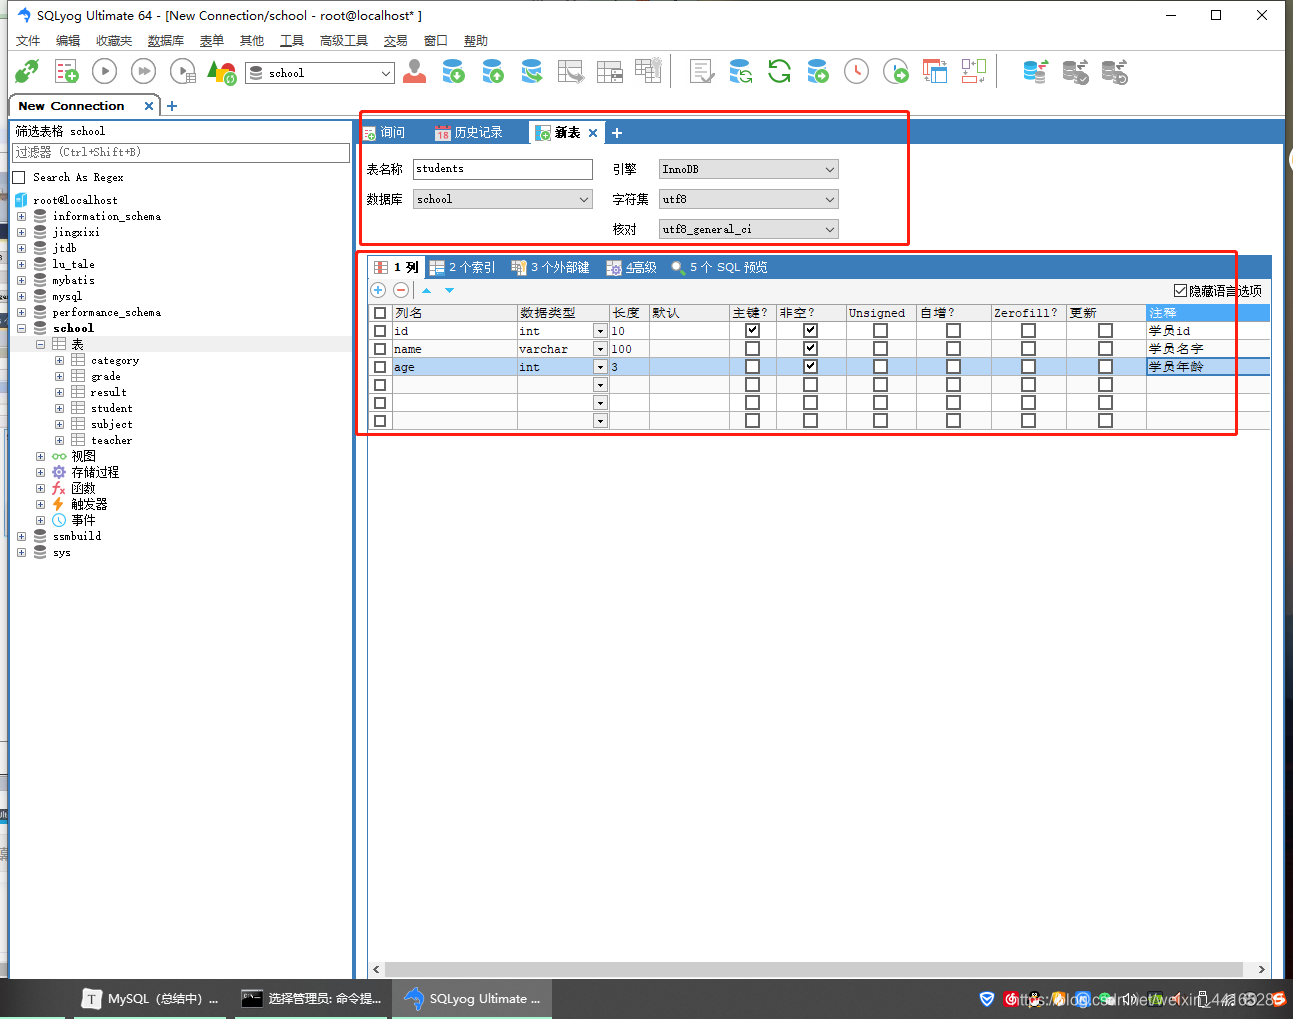Open the 文件 menu
The image size is (1293, 1019).
(28, 41)
